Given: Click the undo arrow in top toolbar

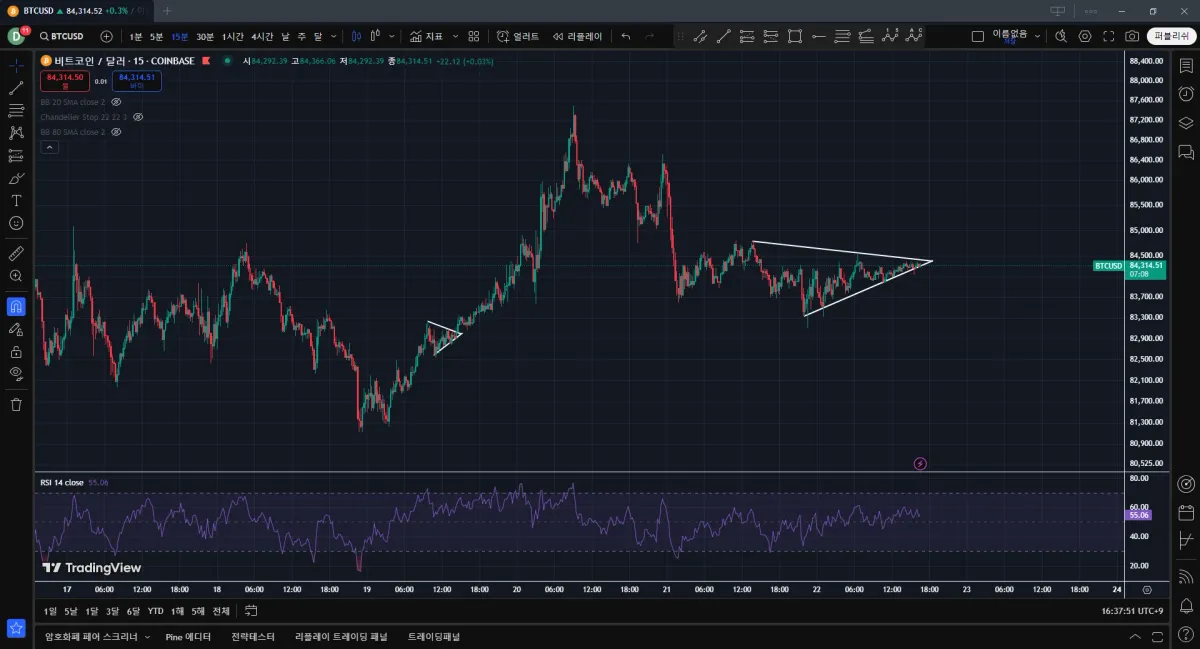Looking at the screenshot, I should [626, 36].
